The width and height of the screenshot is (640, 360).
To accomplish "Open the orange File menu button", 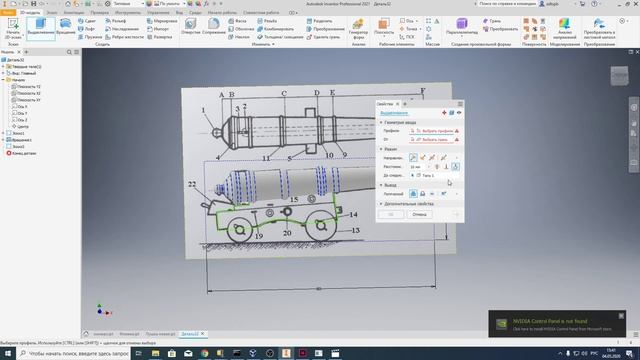I will coord(8,13).
